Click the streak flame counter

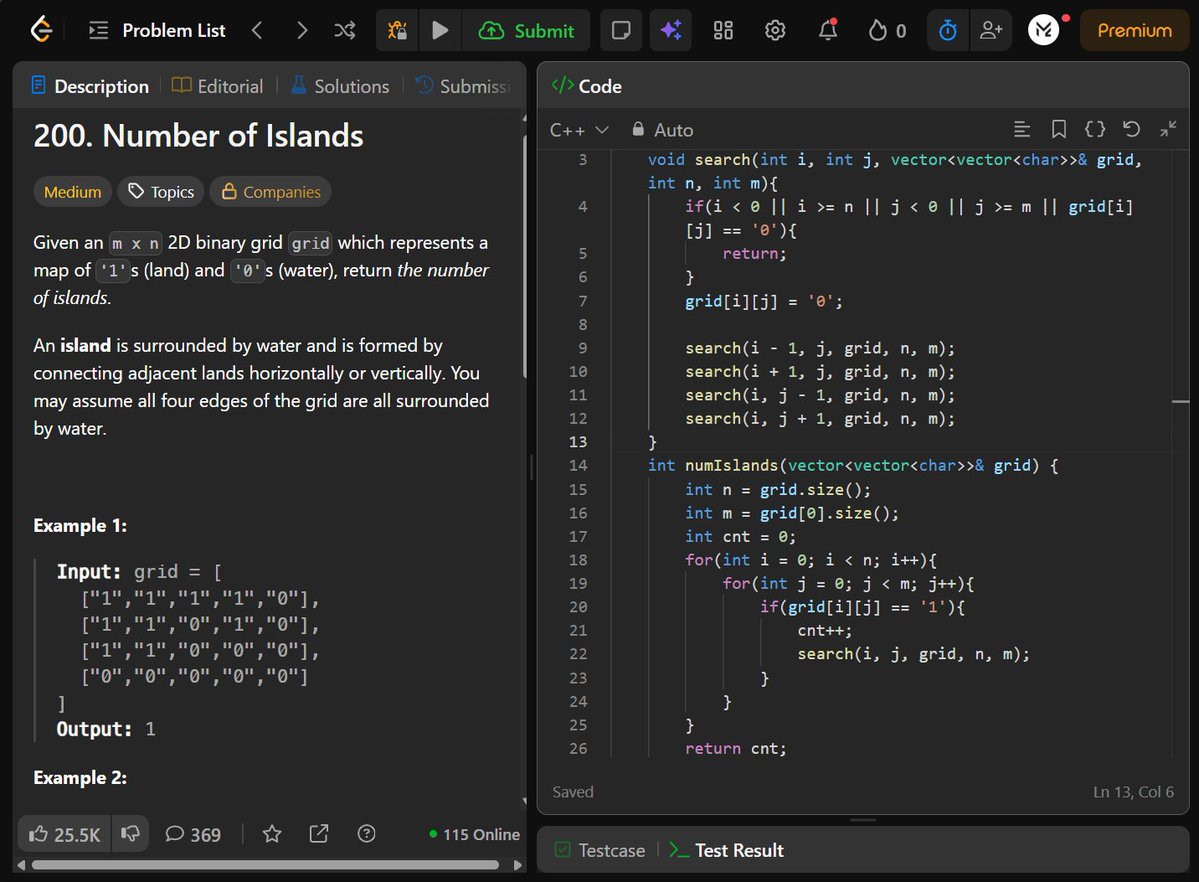tap(887, 31)
